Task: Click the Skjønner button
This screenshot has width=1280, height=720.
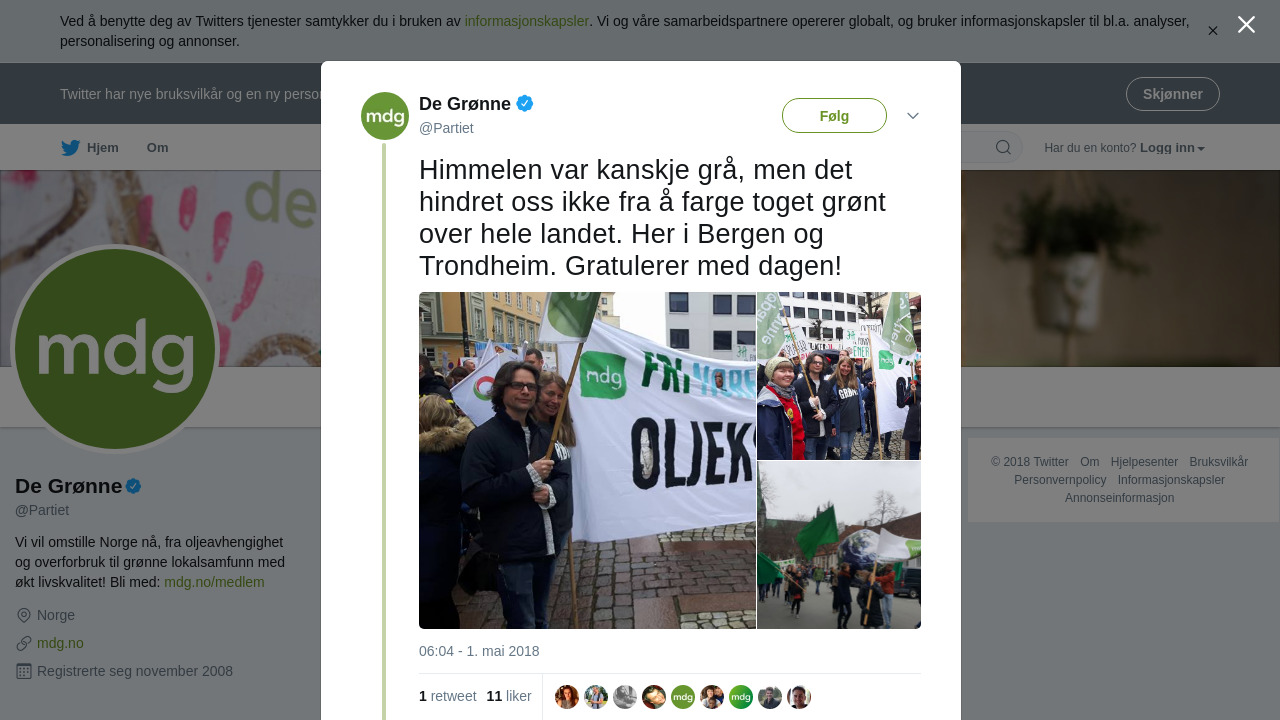Action: [1173, 94]
